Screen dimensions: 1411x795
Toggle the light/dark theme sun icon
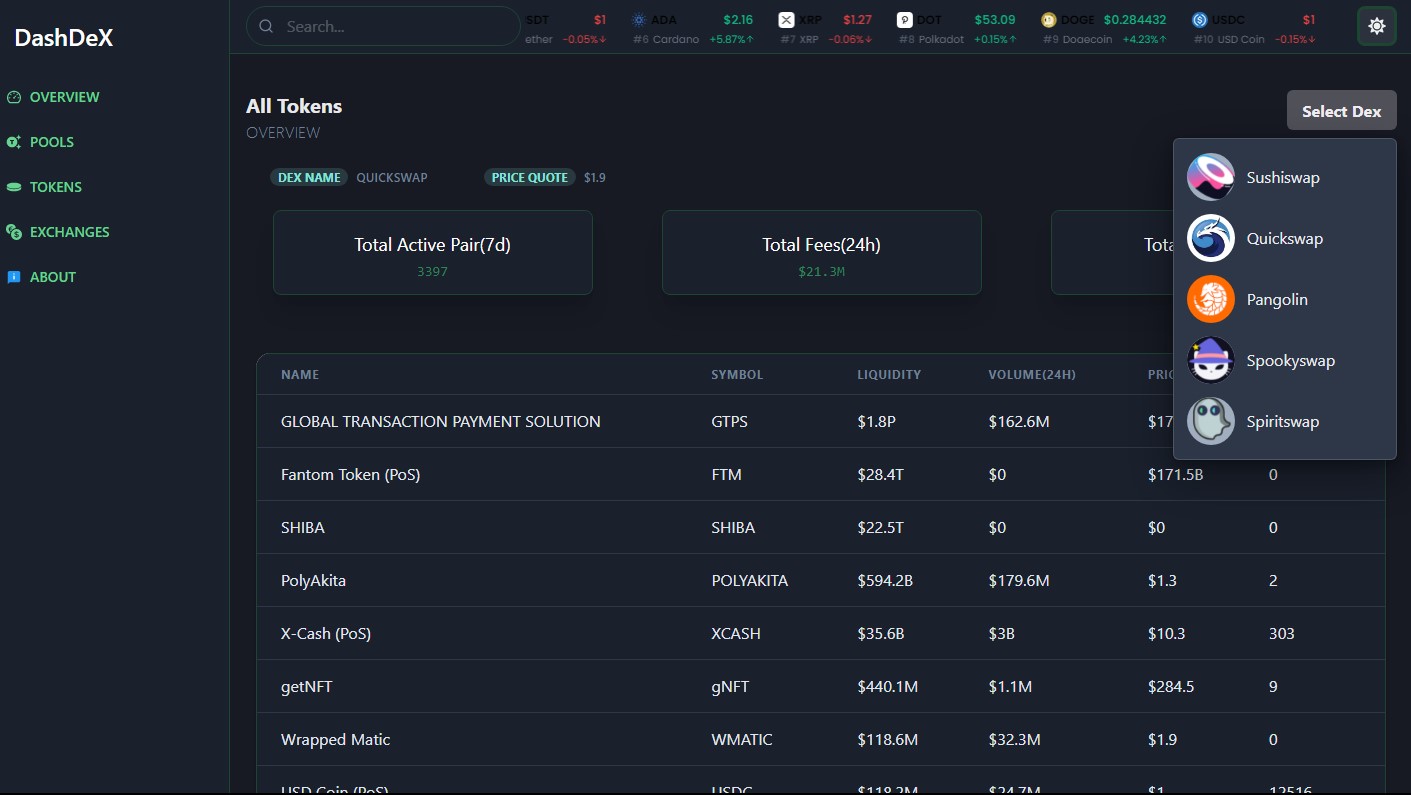click(1376, 26)
